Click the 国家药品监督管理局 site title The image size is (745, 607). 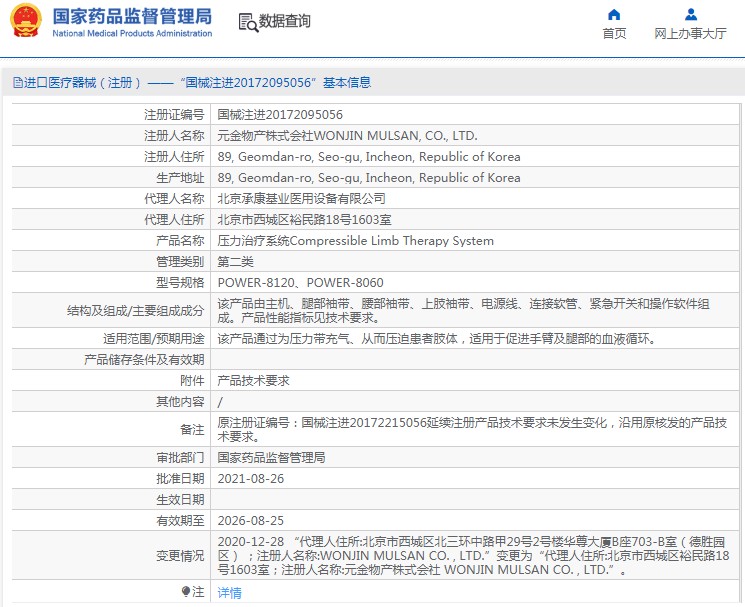coord(131,15)
